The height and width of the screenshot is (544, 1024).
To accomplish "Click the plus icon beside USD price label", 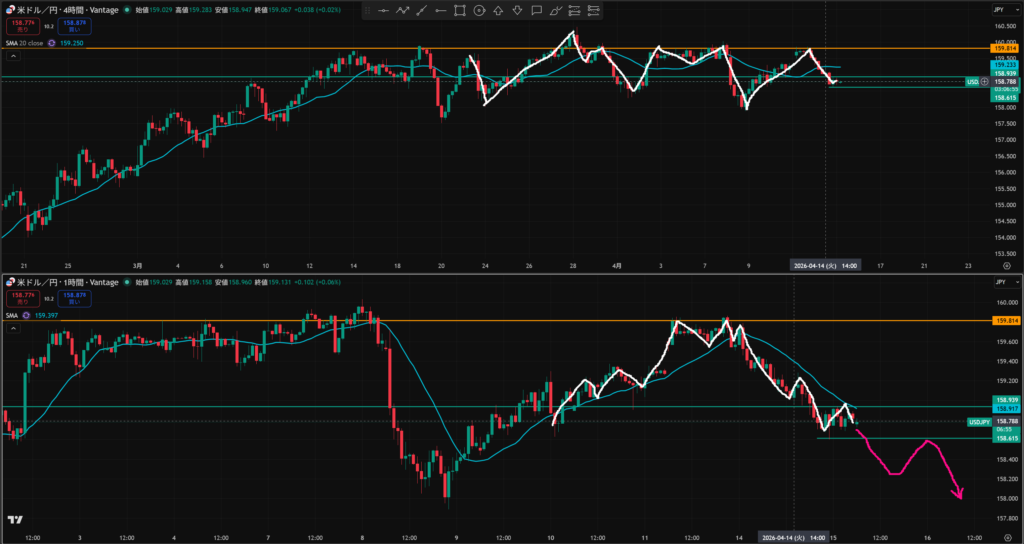I will (984, 81).
